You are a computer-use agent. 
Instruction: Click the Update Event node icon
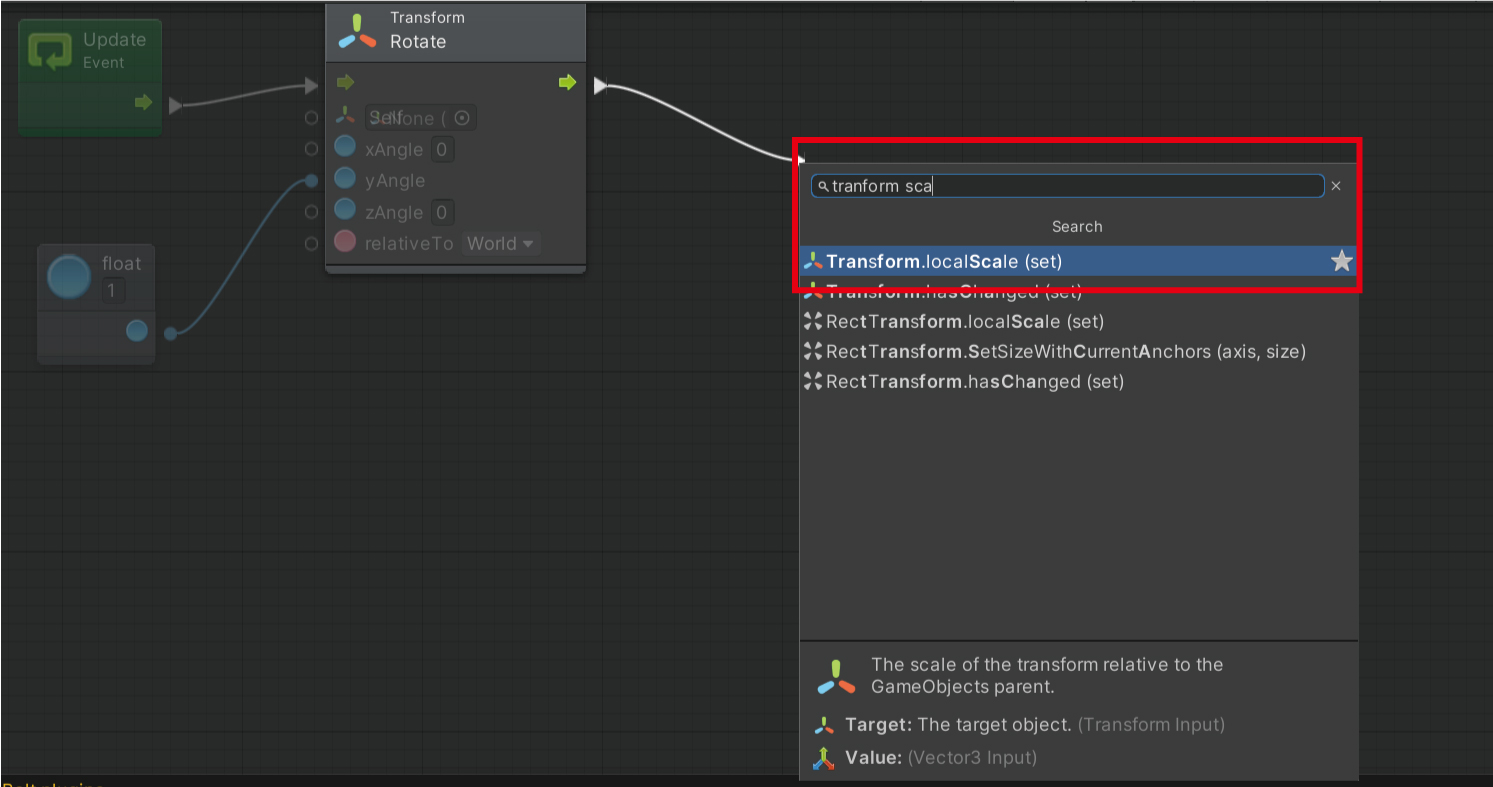[x=50, y=50]
